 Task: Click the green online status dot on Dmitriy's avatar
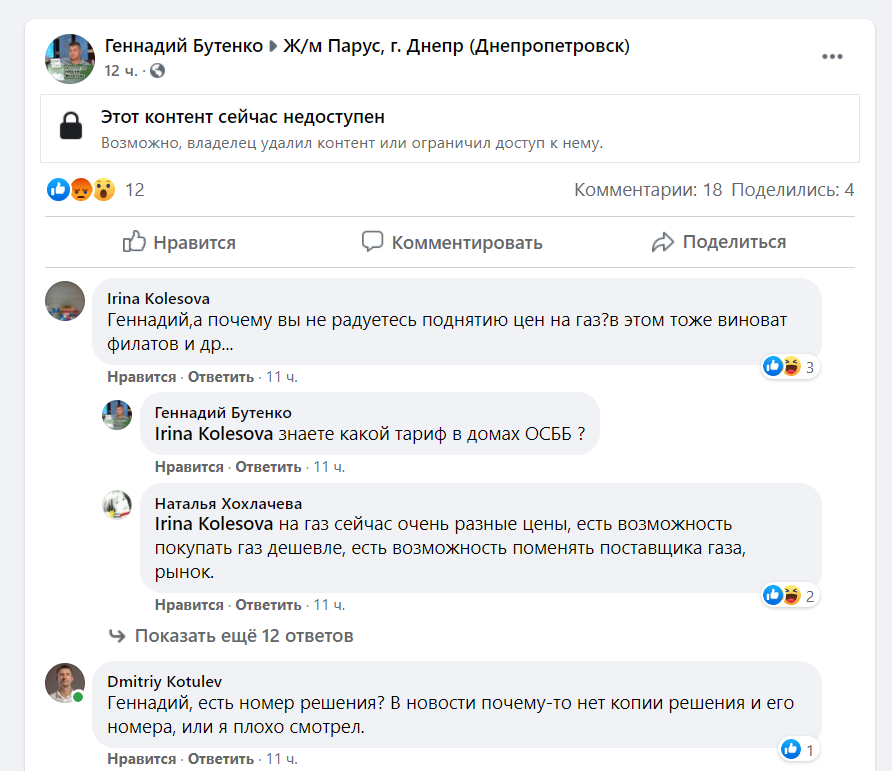pyautogui.click(x=78, y=695)
